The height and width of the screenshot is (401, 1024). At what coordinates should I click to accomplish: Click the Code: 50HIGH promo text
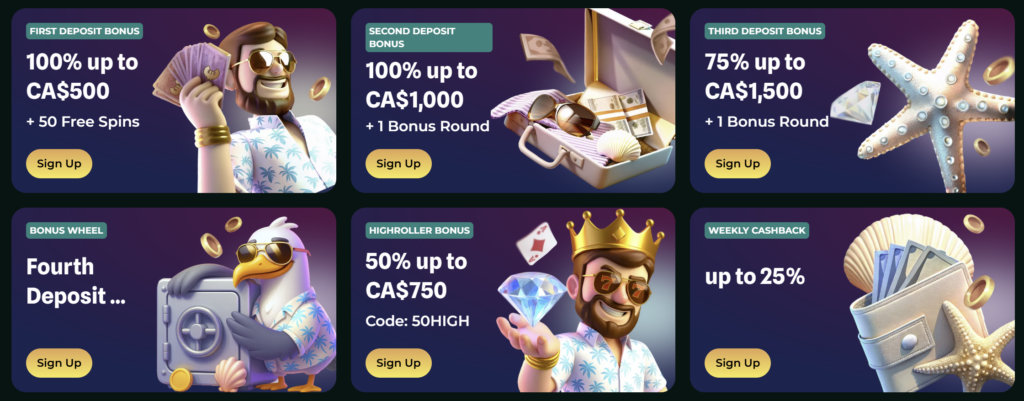(x=417, y=321)
